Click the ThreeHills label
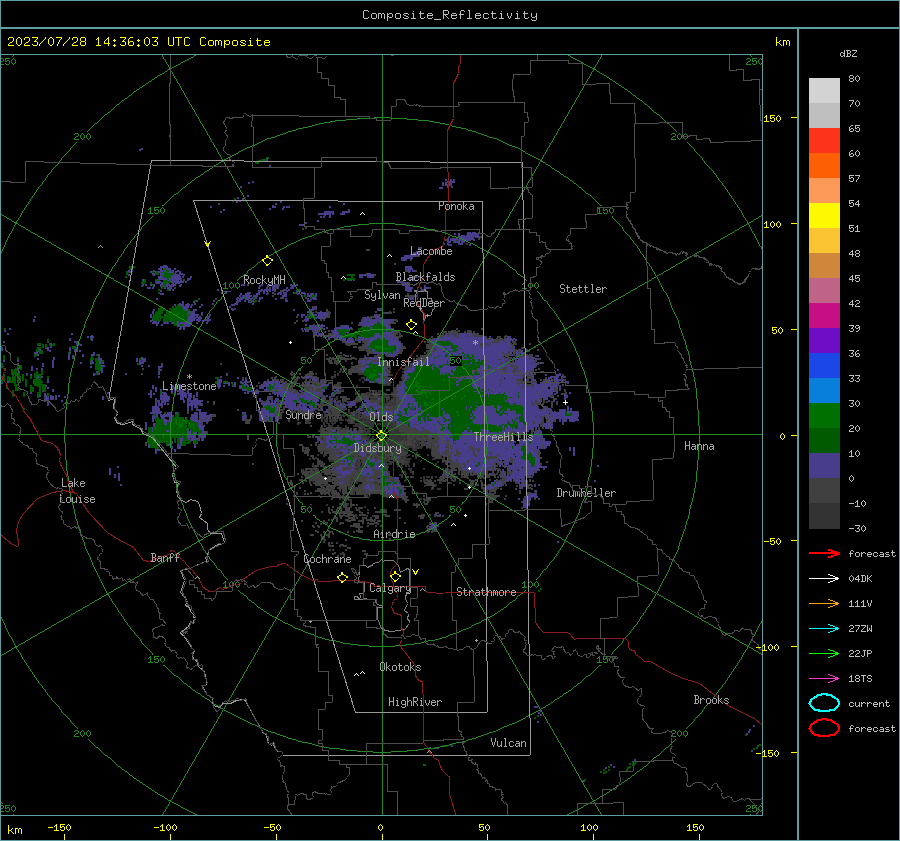This screenshot has height=841, width=900. [x=503, y=437]
